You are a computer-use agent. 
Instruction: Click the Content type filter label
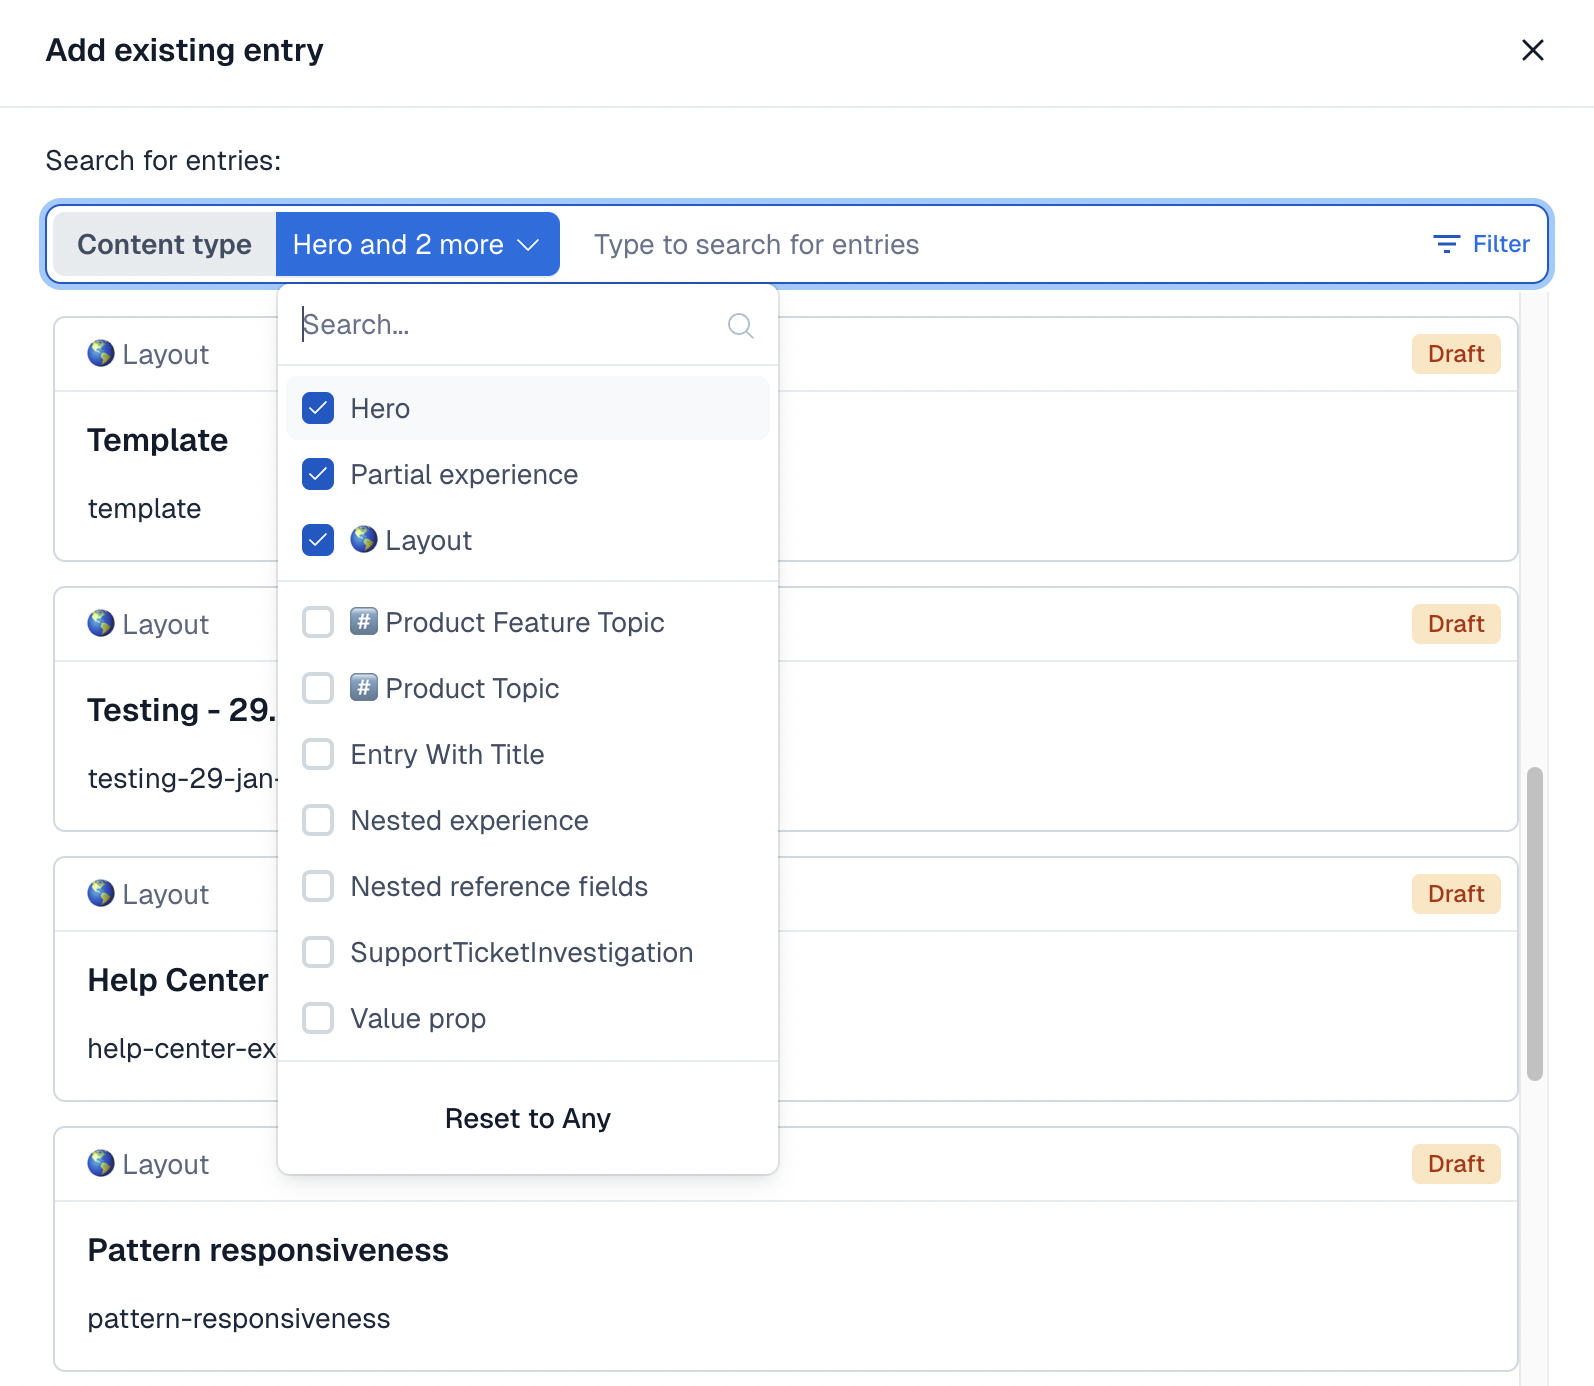165,244
